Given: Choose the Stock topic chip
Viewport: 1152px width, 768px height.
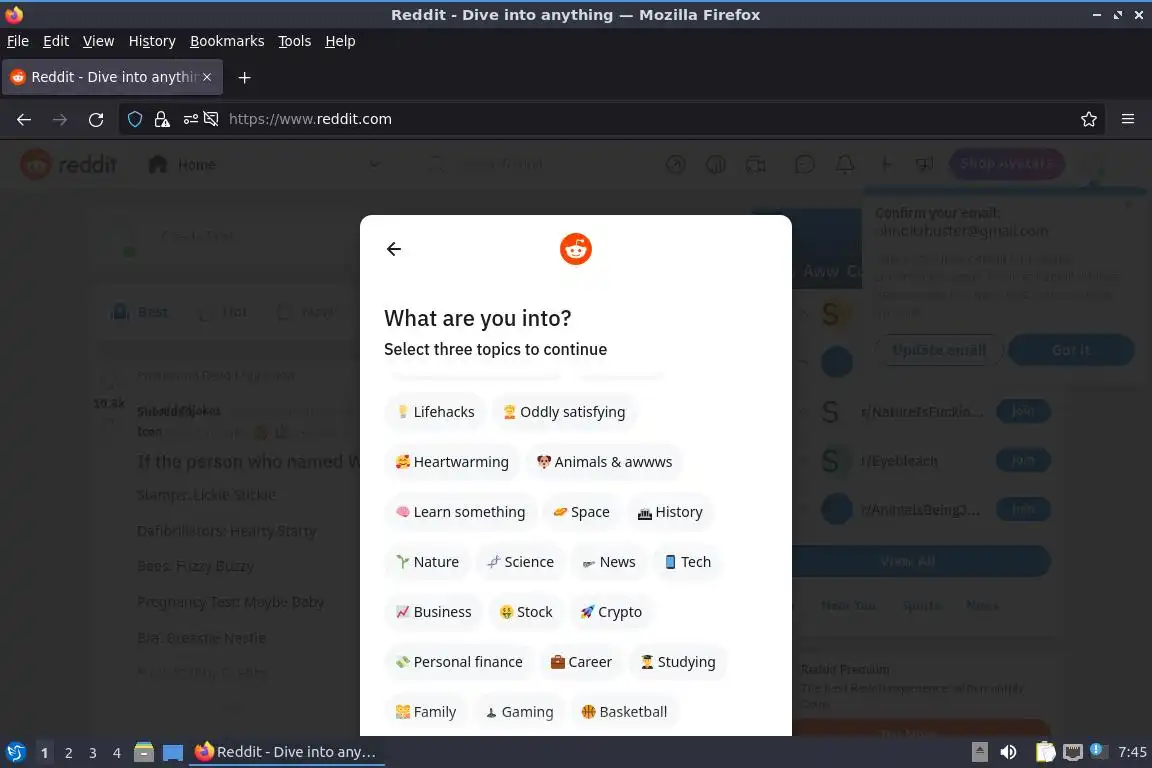Looking at the screenshot, I should coord(526,612).
